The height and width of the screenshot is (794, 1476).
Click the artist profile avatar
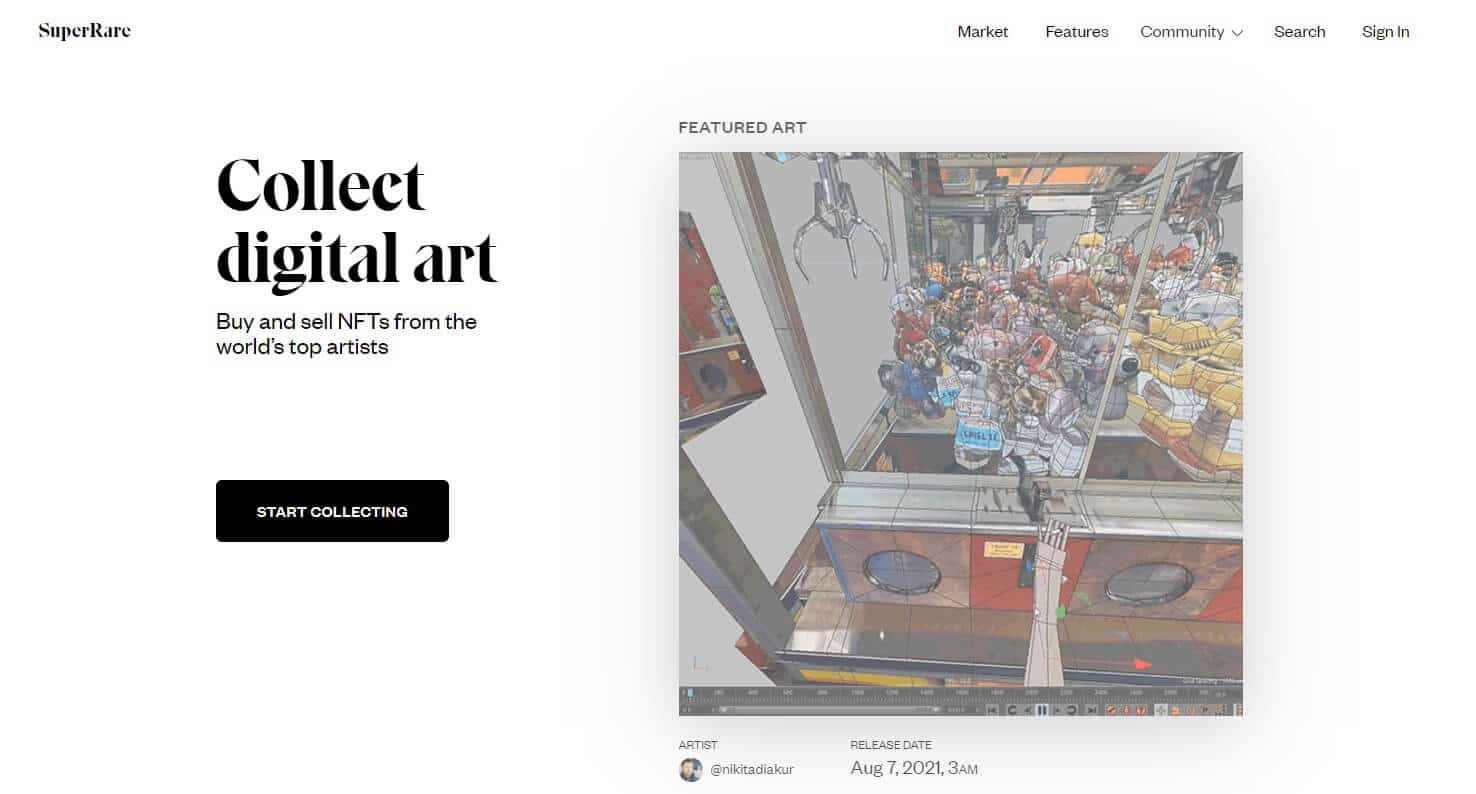(691, 769)
